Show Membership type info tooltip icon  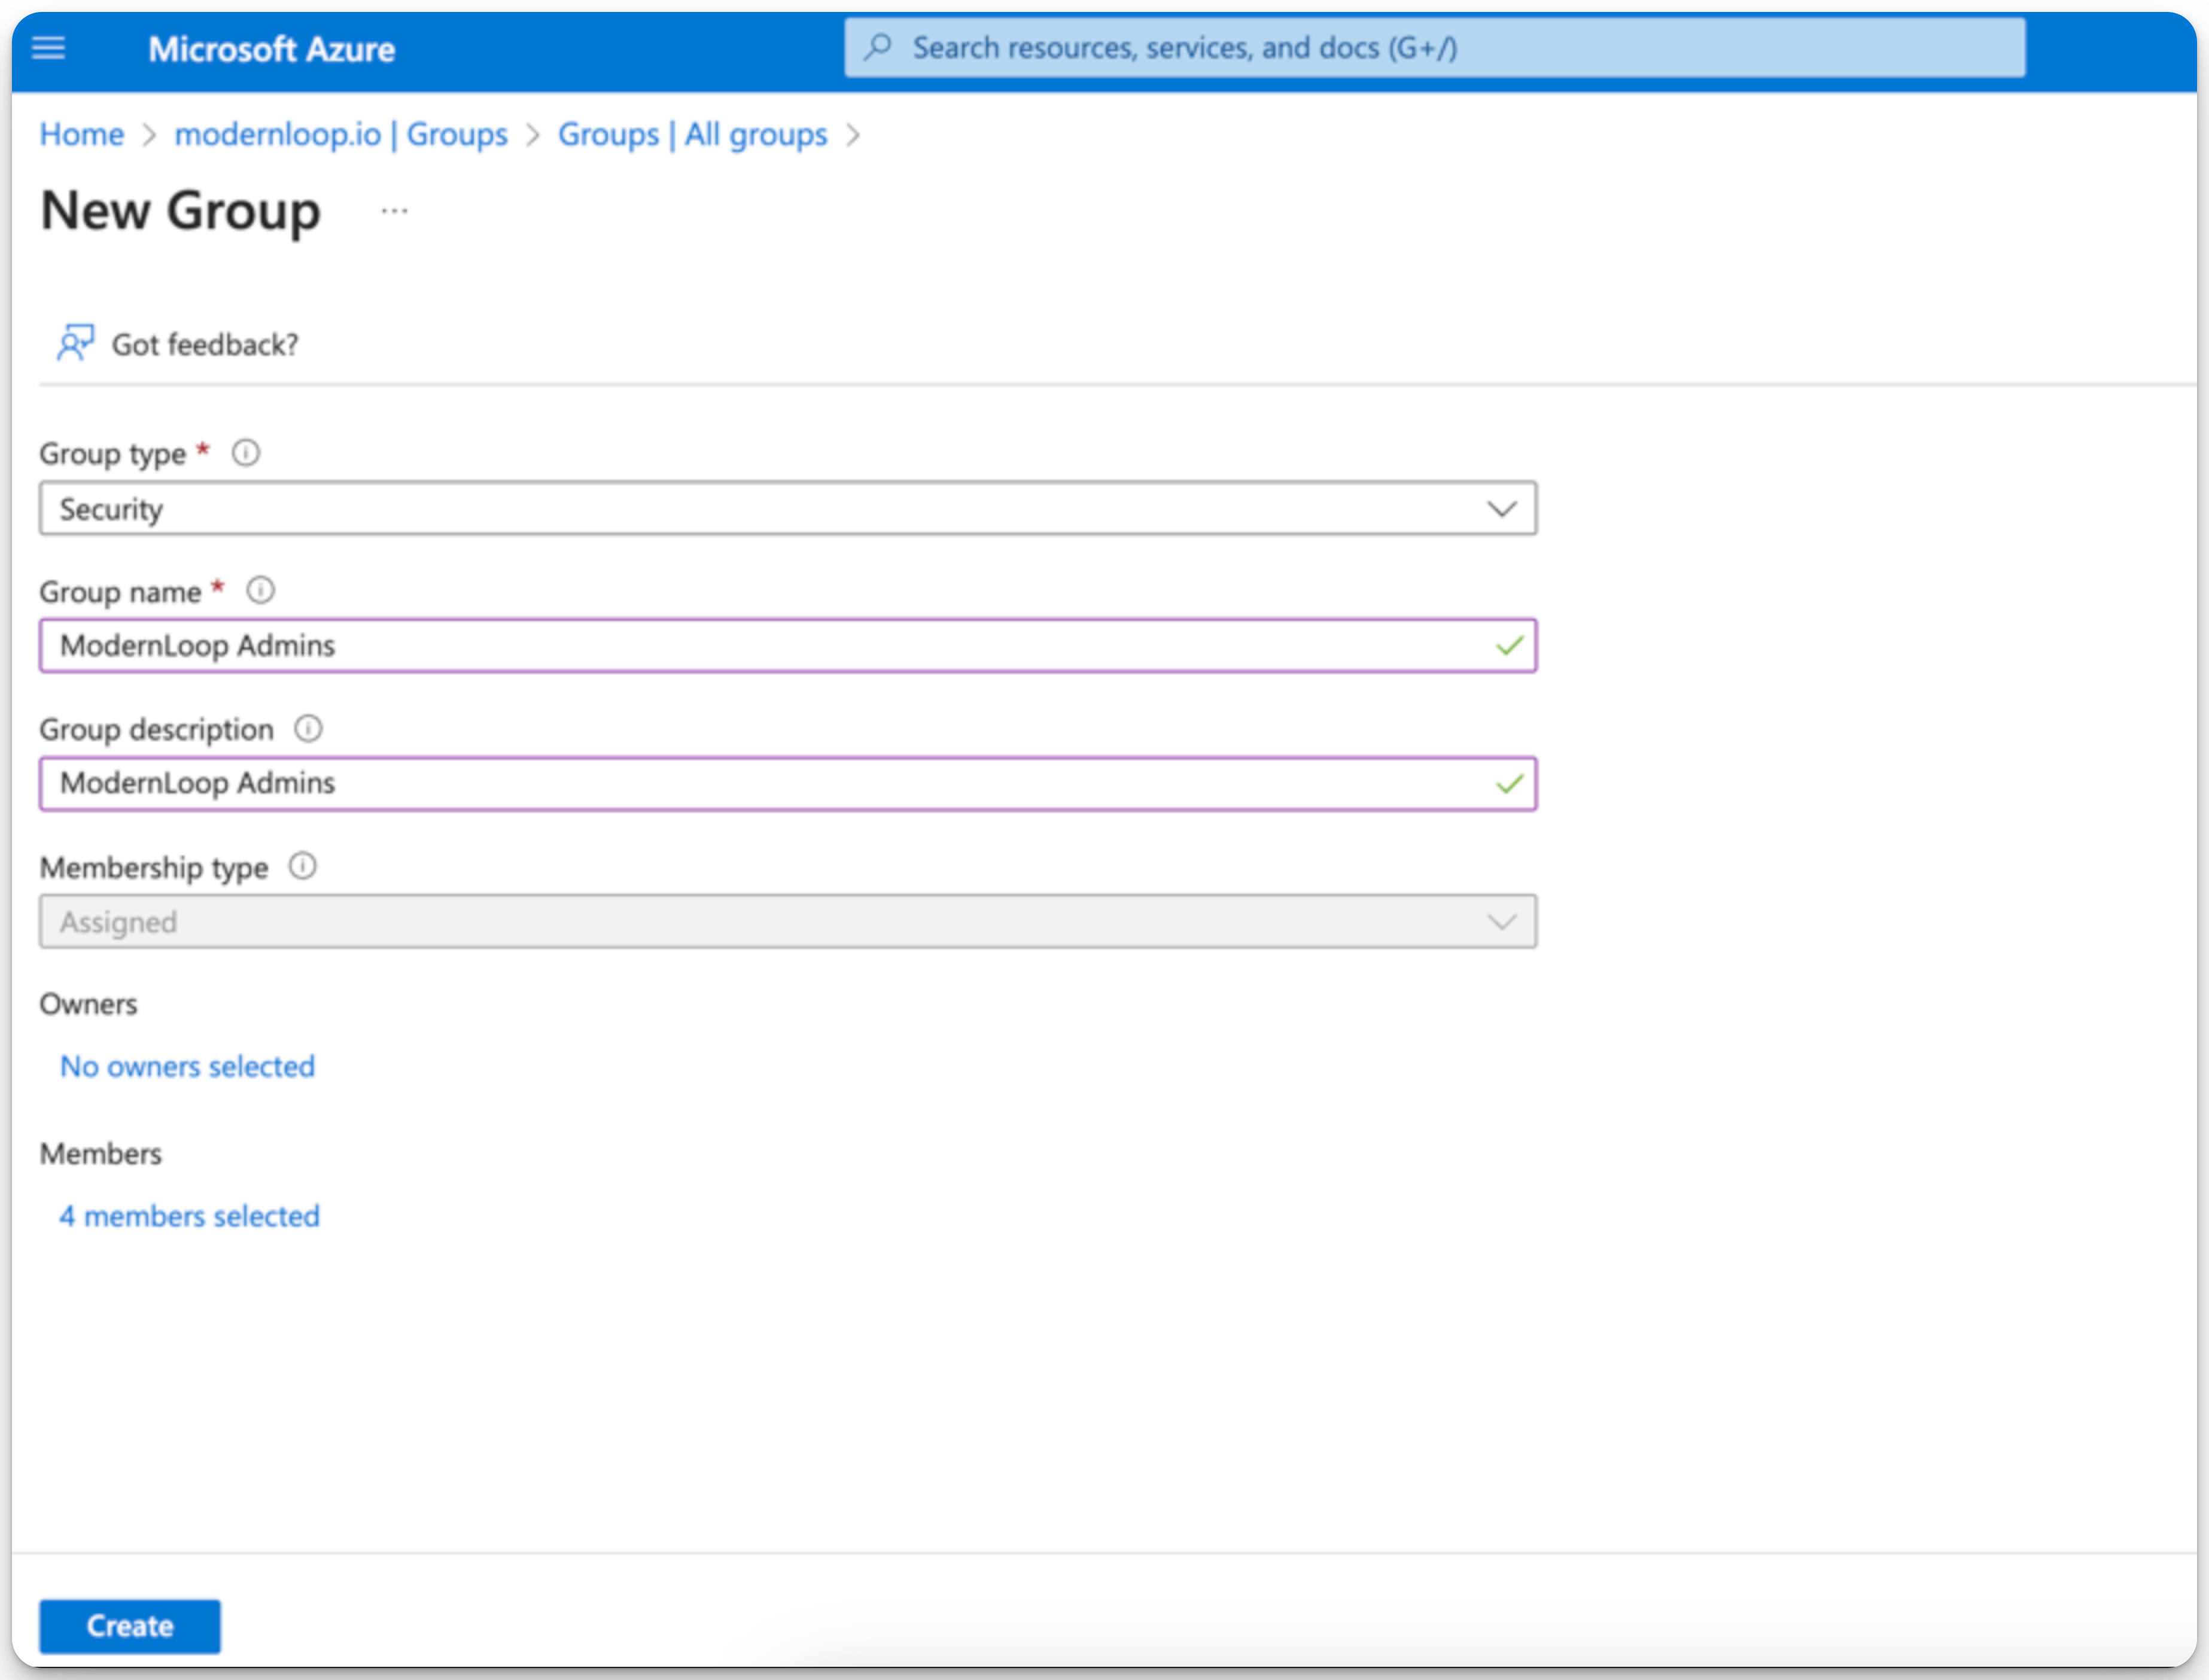(x=303, y=866)
